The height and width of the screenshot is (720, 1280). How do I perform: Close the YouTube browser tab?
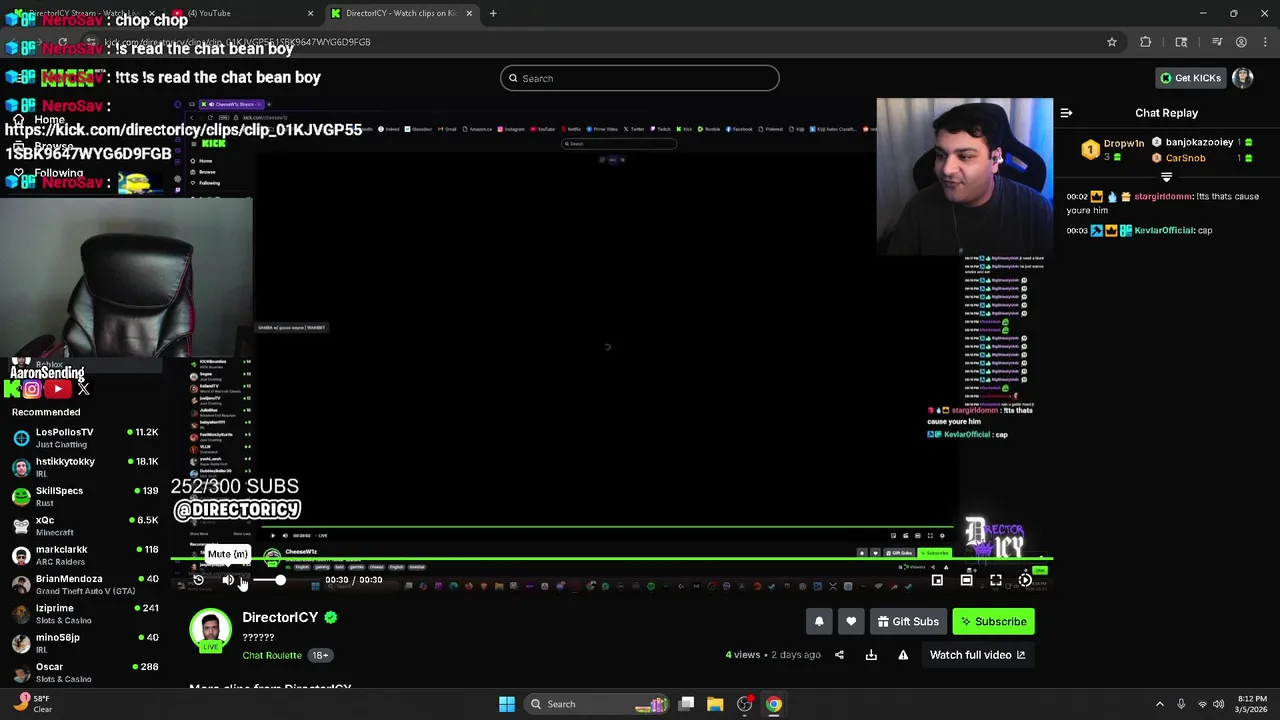point(310,13)
